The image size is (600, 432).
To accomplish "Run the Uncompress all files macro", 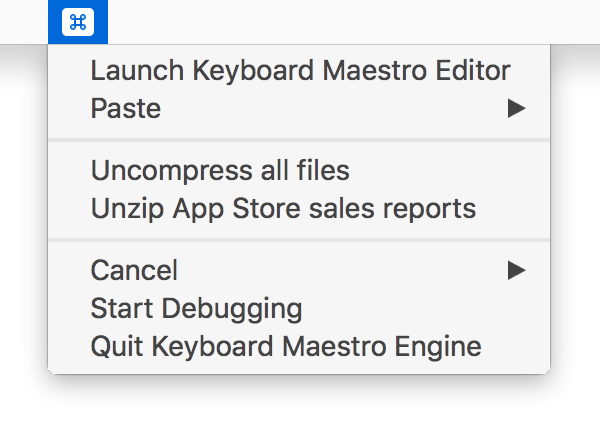I will tap(299, 170).
